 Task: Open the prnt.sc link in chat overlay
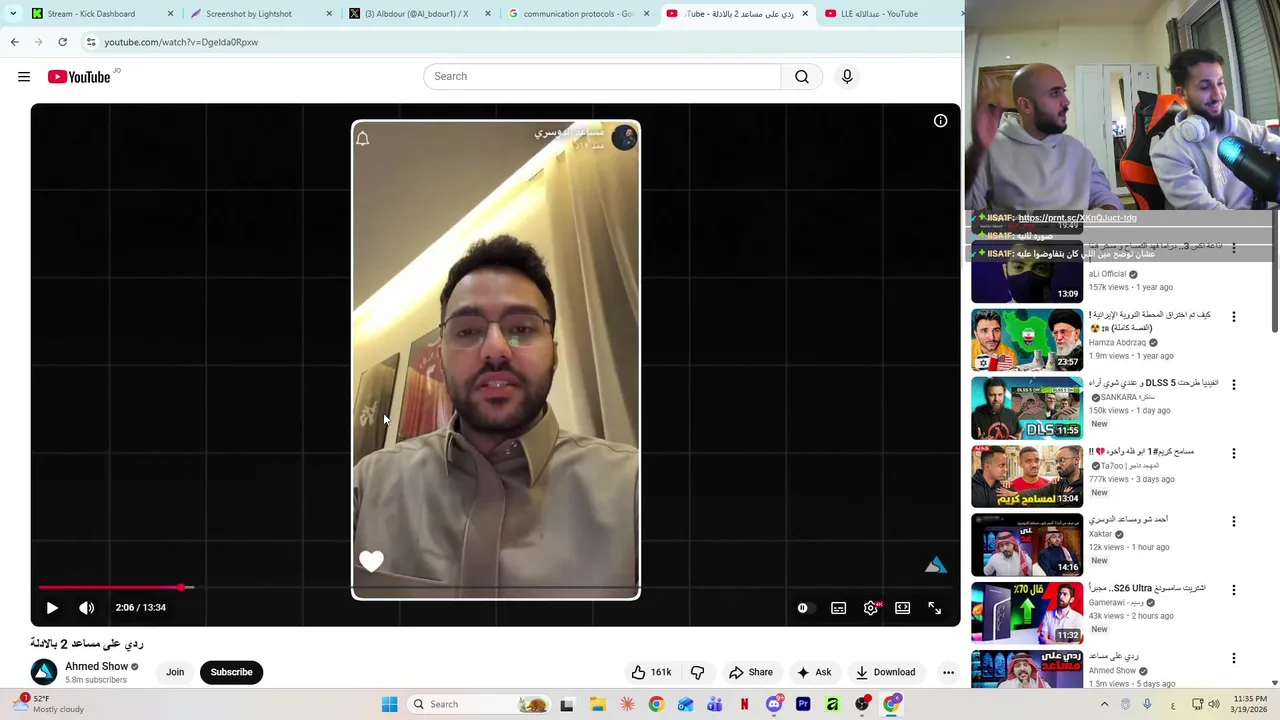click(x=1077, y=218)
